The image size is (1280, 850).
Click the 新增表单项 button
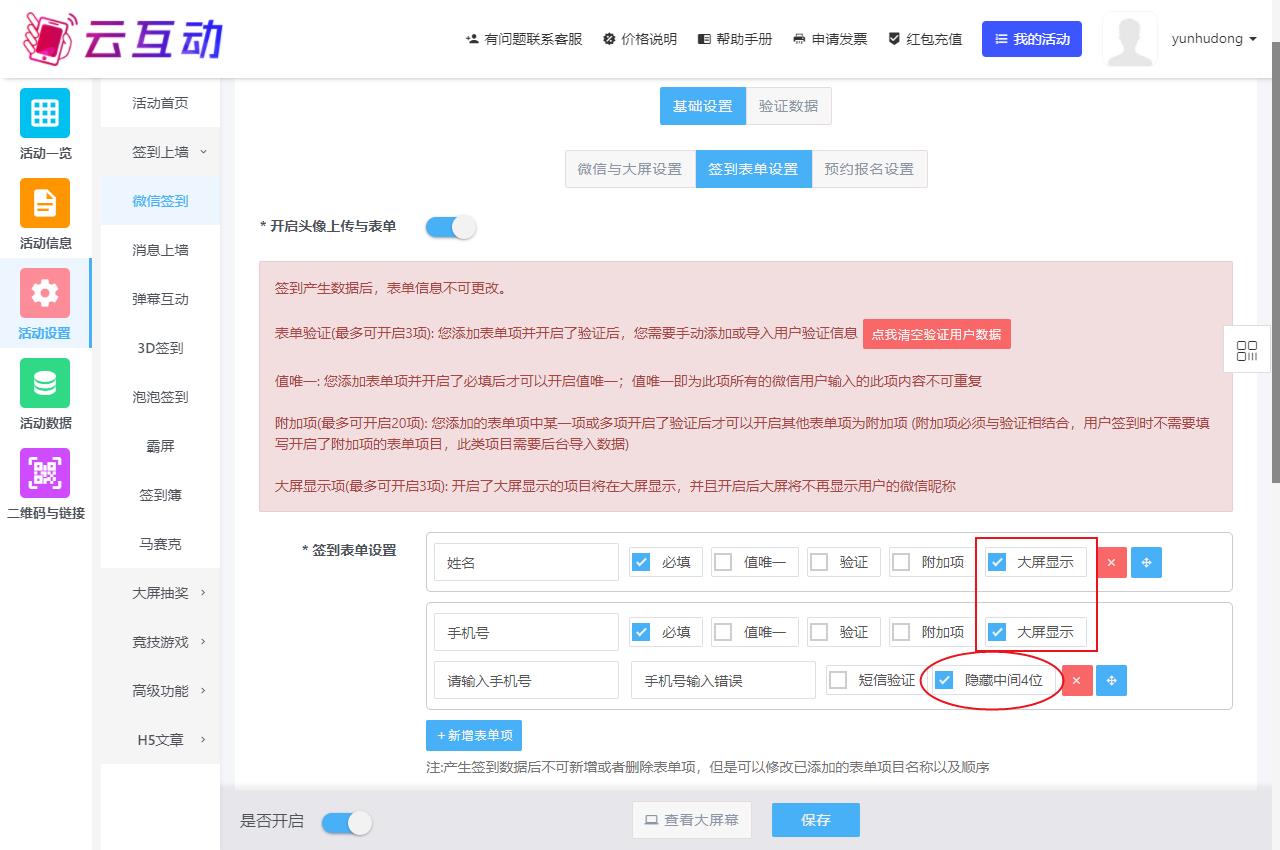474,735
